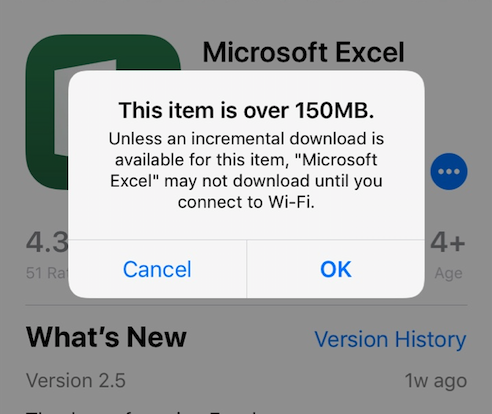The width and height of the screenshot is (492, 414).
Task: Tap the divider line above What's New
Action: click(246, 305)
